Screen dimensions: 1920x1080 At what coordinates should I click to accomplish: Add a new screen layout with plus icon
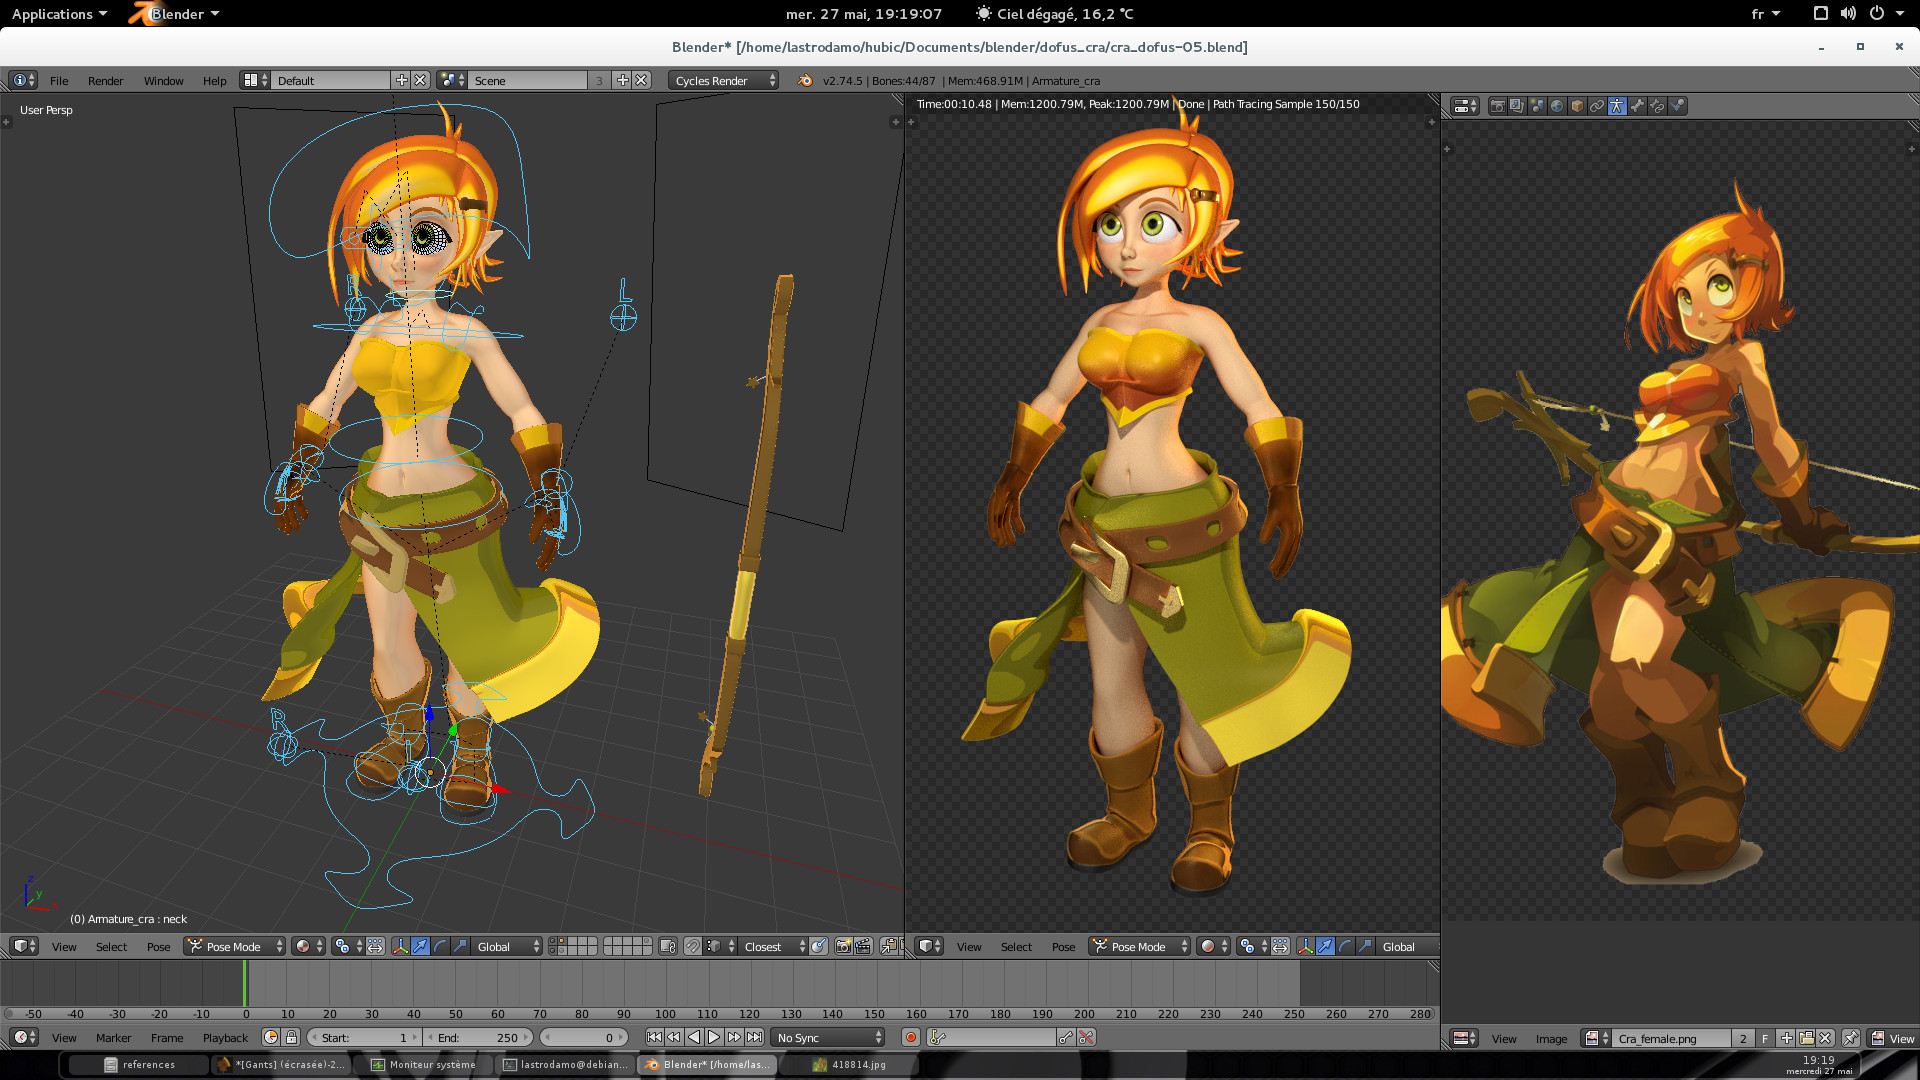point(401,80)
